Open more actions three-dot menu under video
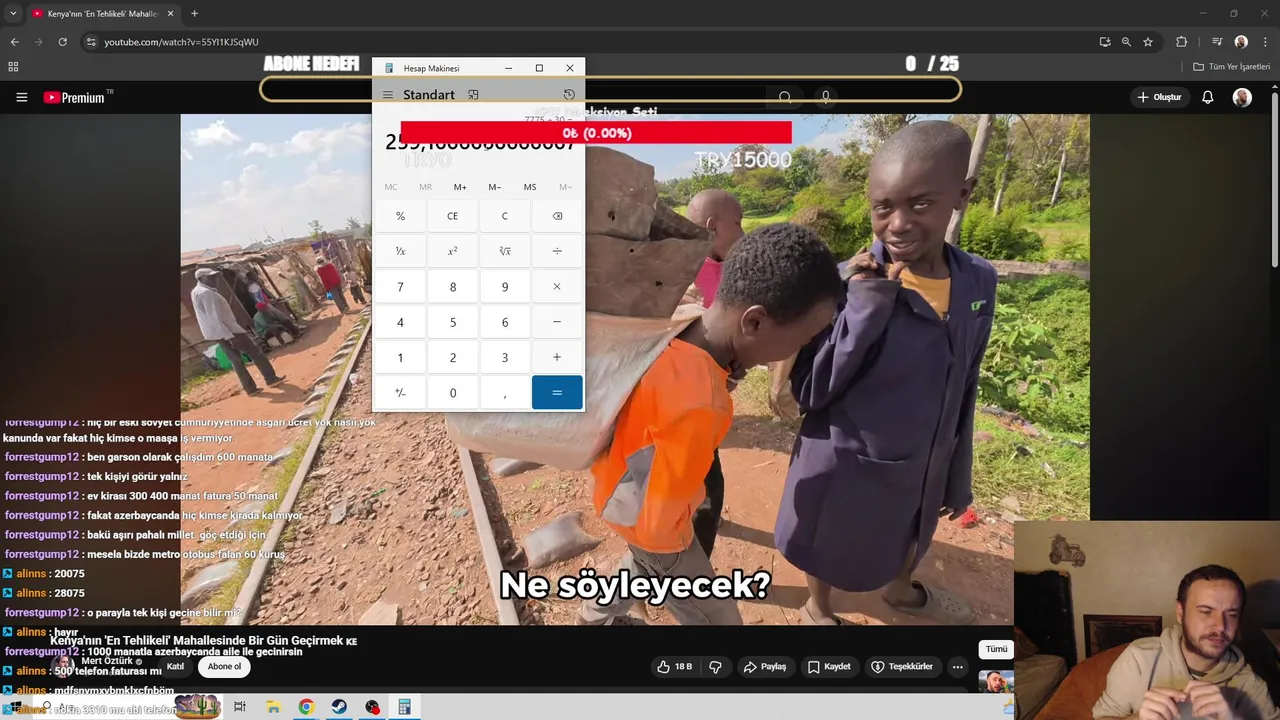Screen dimensions: 1280x720 tap(957, 667)
